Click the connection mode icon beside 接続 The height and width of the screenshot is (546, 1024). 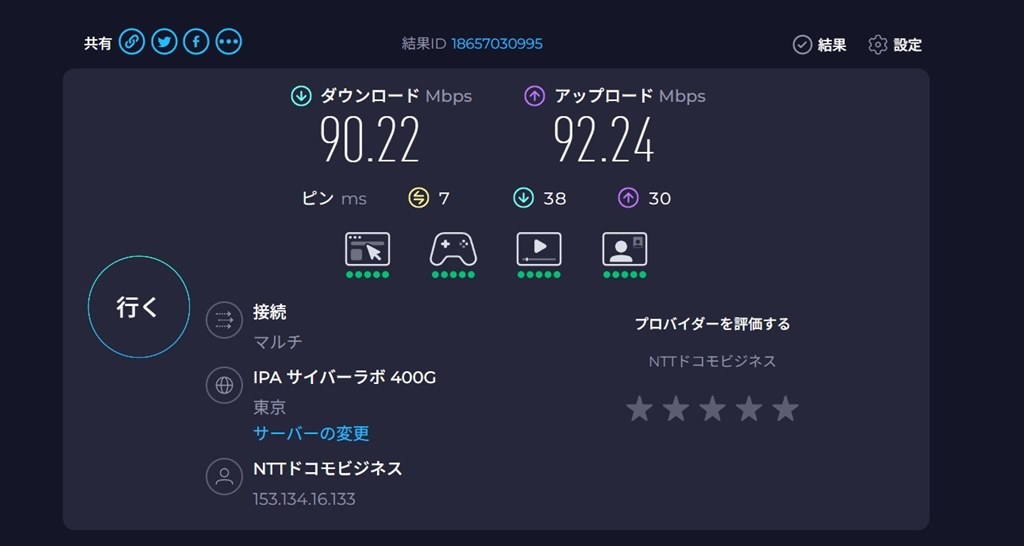pyautogui.click(x=224, y=320)
